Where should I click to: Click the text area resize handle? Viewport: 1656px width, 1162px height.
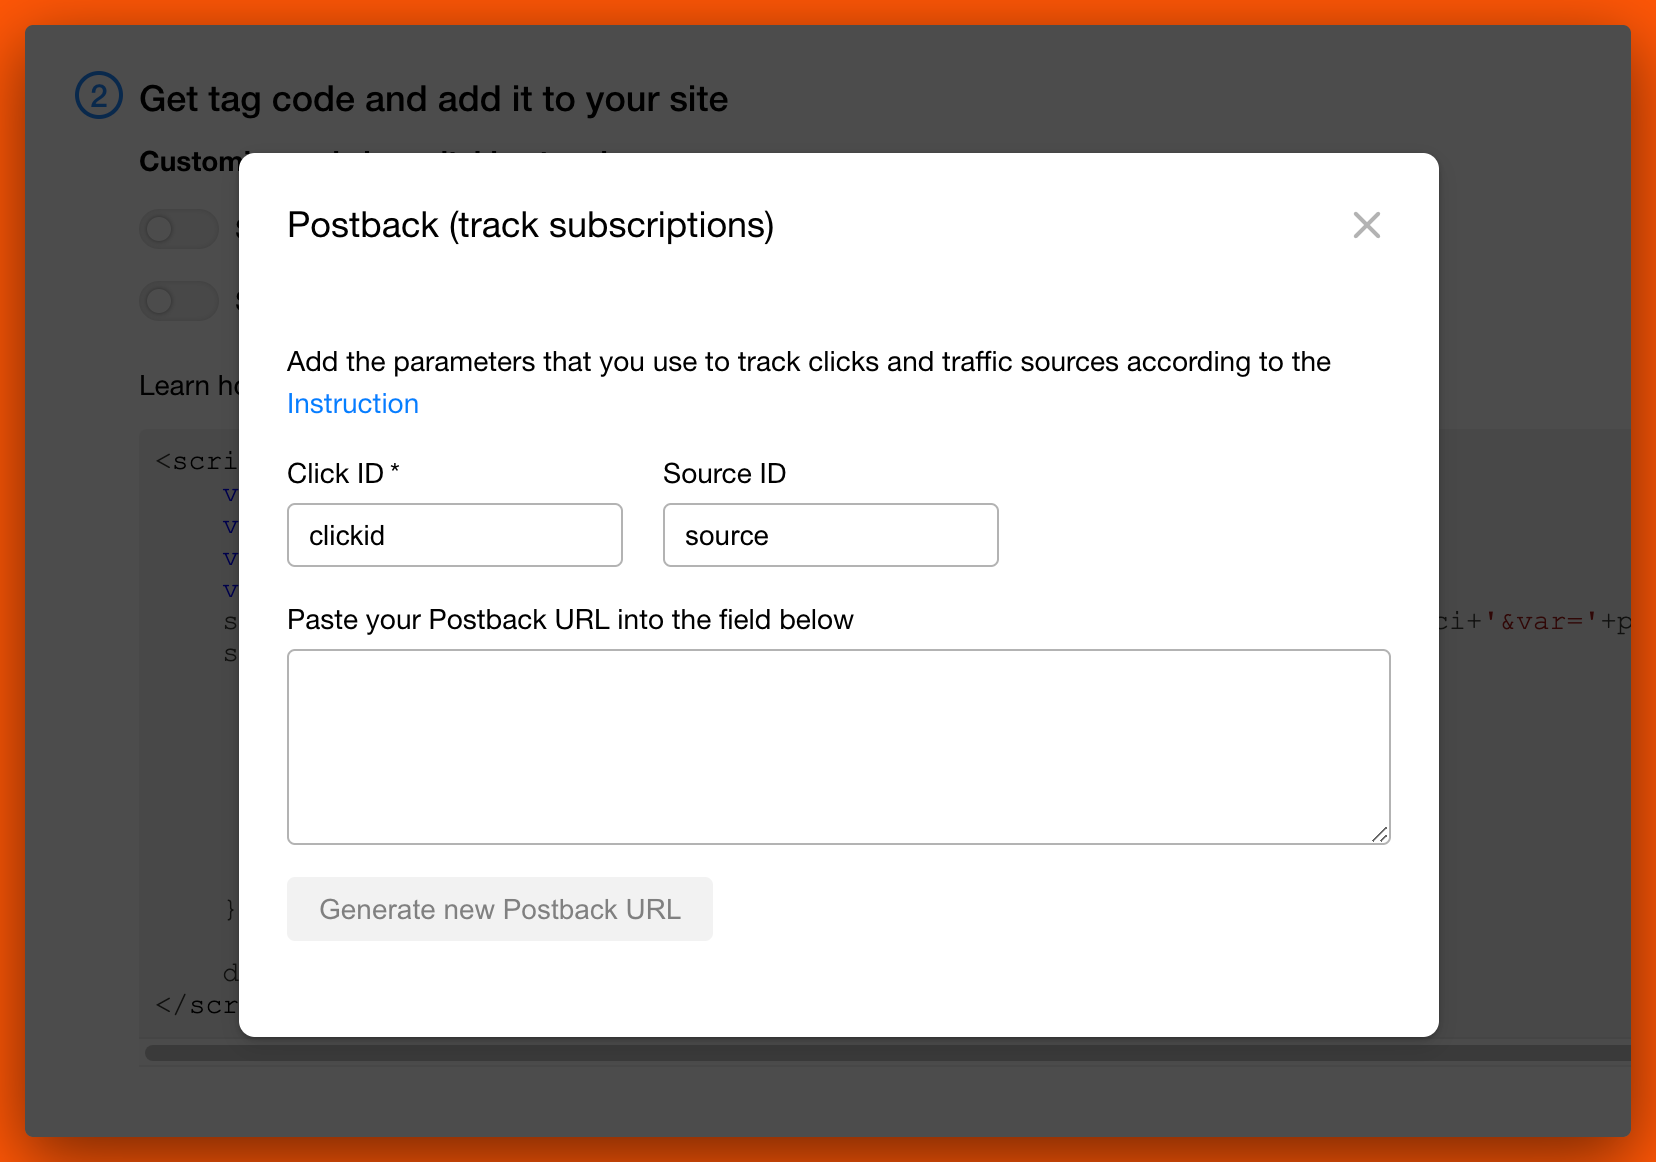click(x=1380, y=835)
